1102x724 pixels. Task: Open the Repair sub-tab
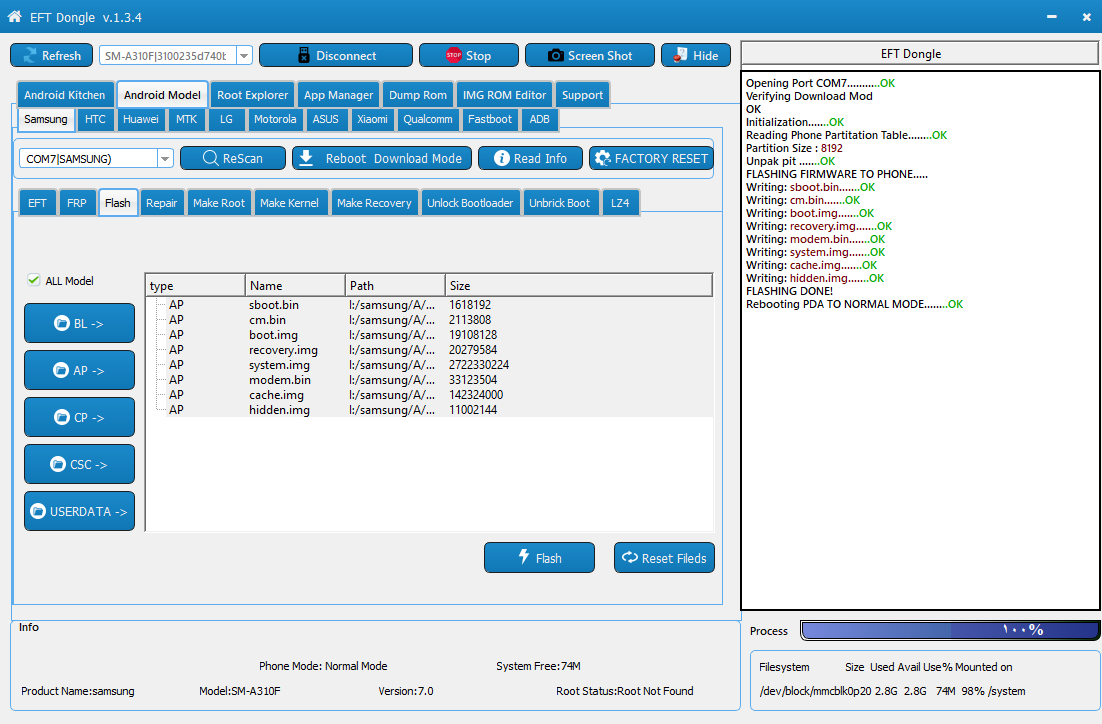161,203
